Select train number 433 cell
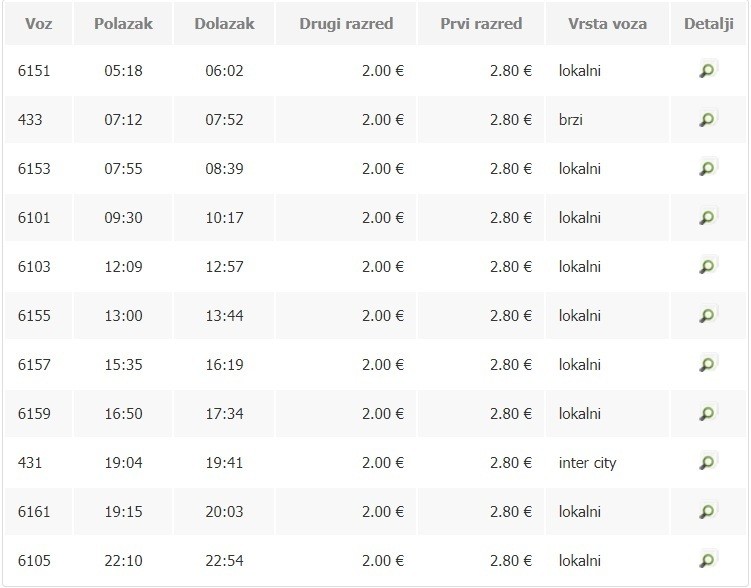 point(30,120)
